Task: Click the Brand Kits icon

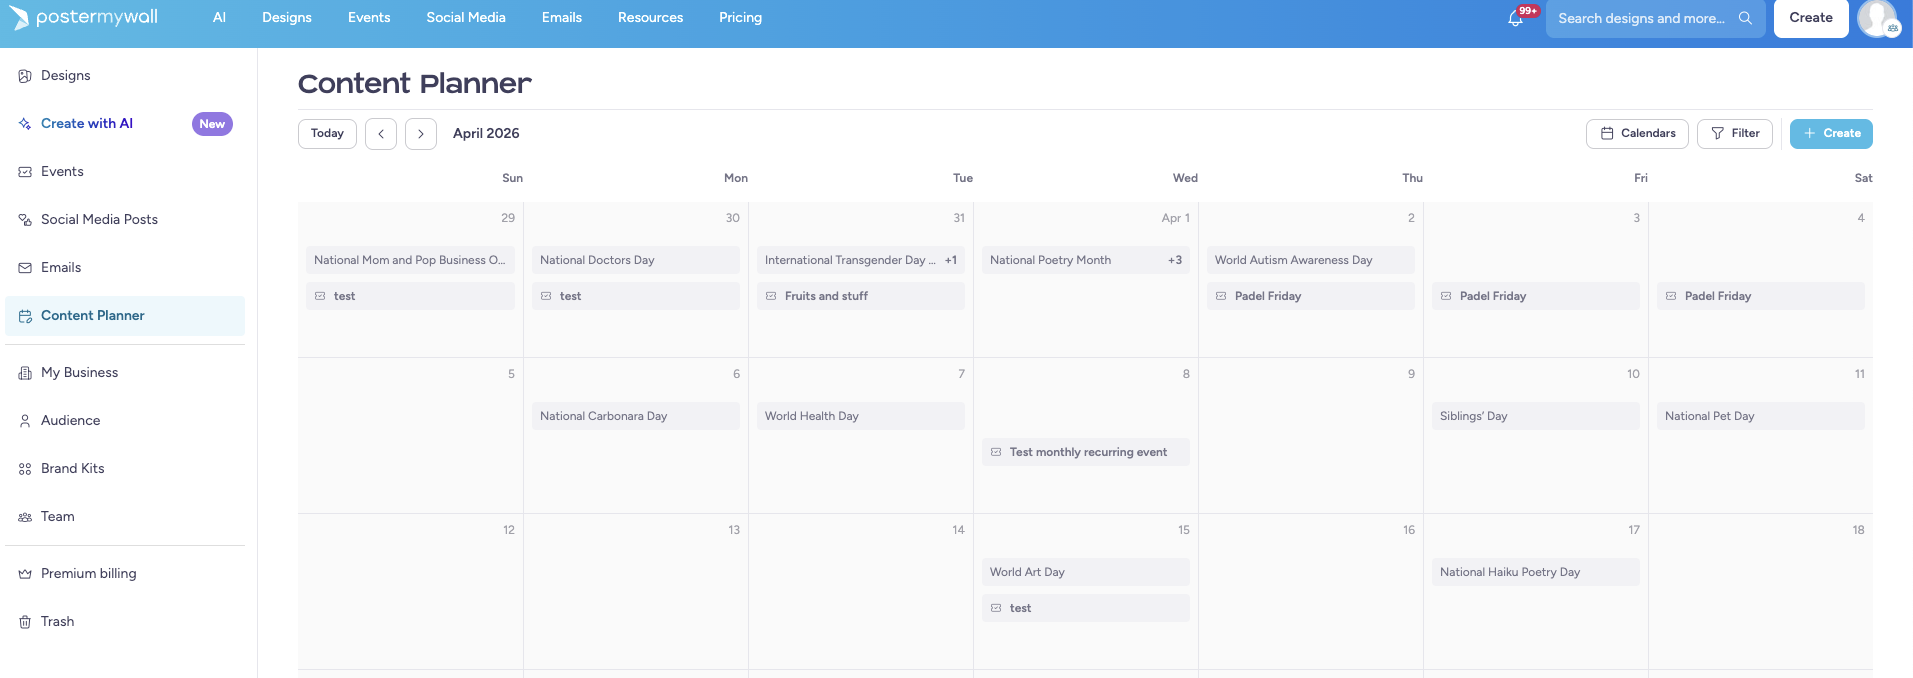Action: click(25, 469)
